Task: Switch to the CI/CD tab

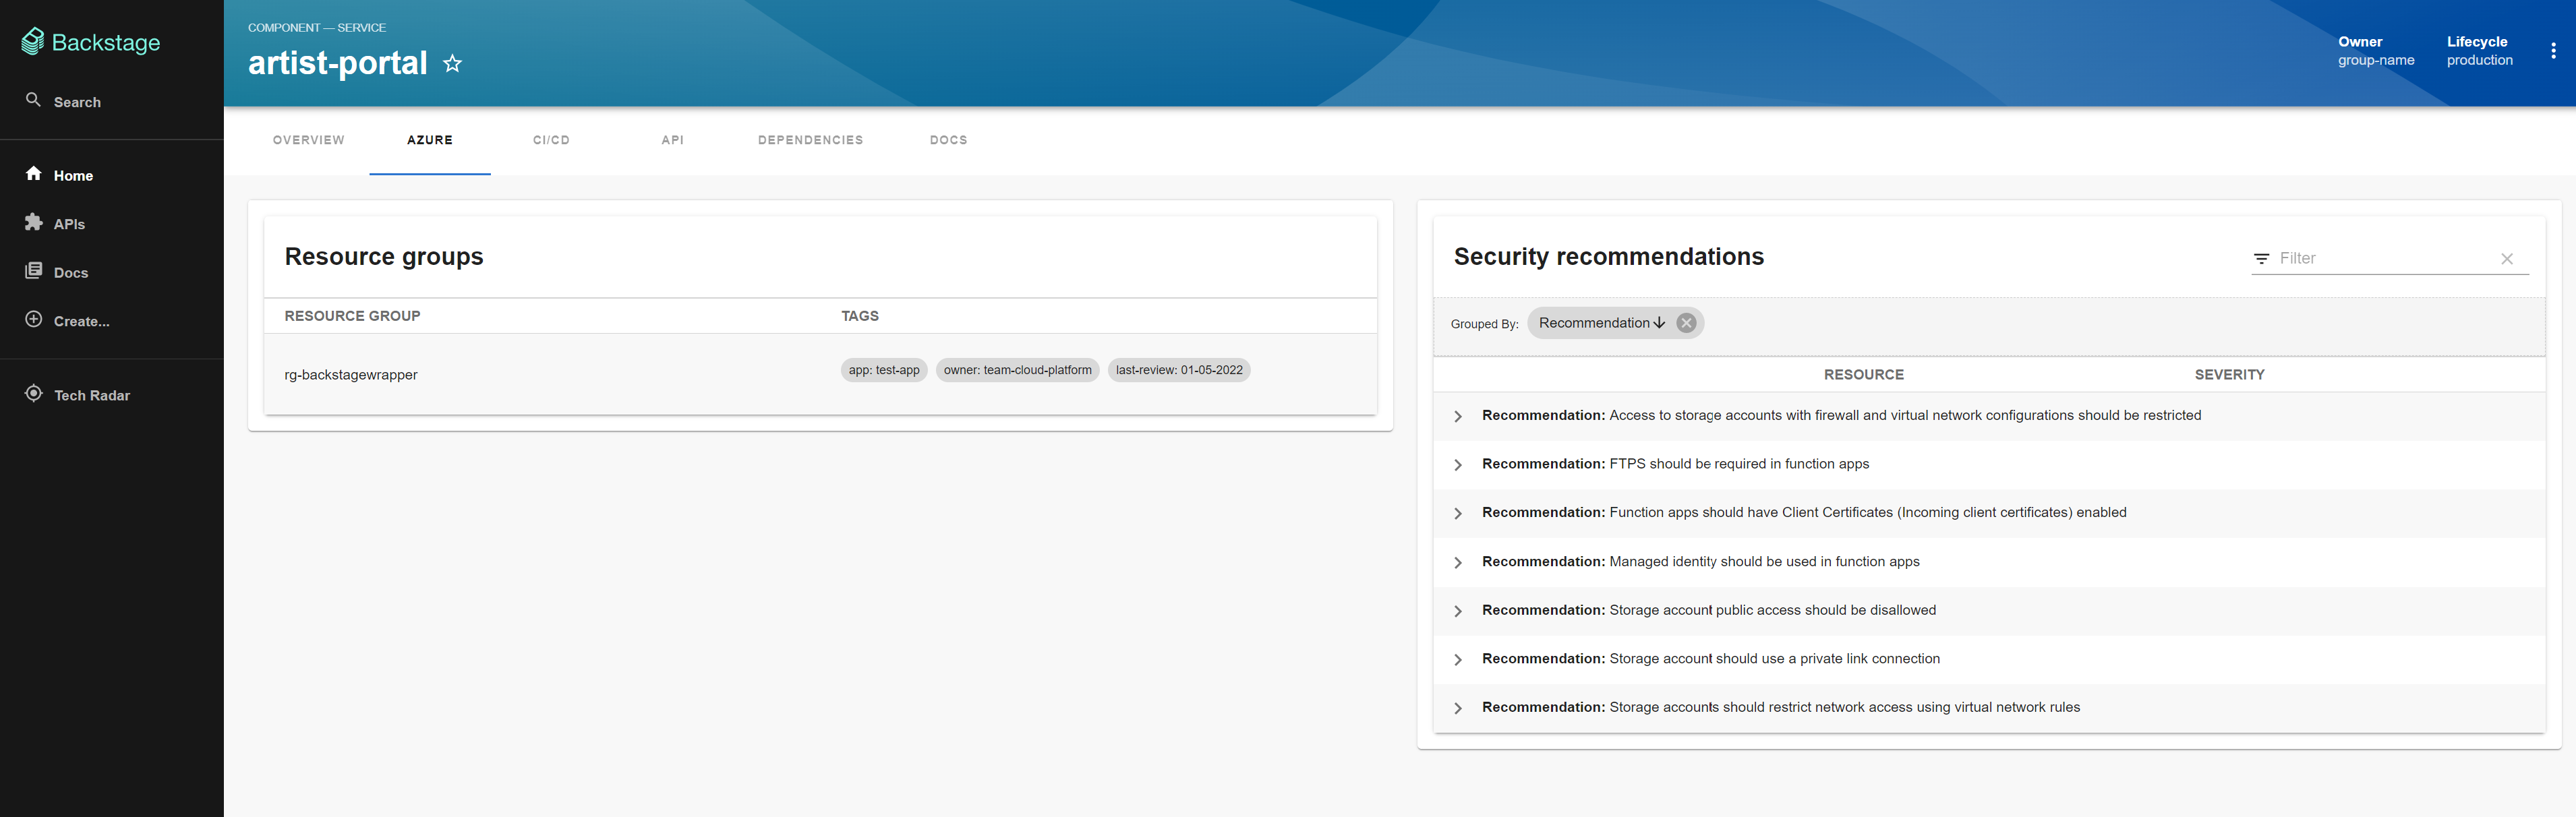Action: pyautogui.click(x=551, y=140)
